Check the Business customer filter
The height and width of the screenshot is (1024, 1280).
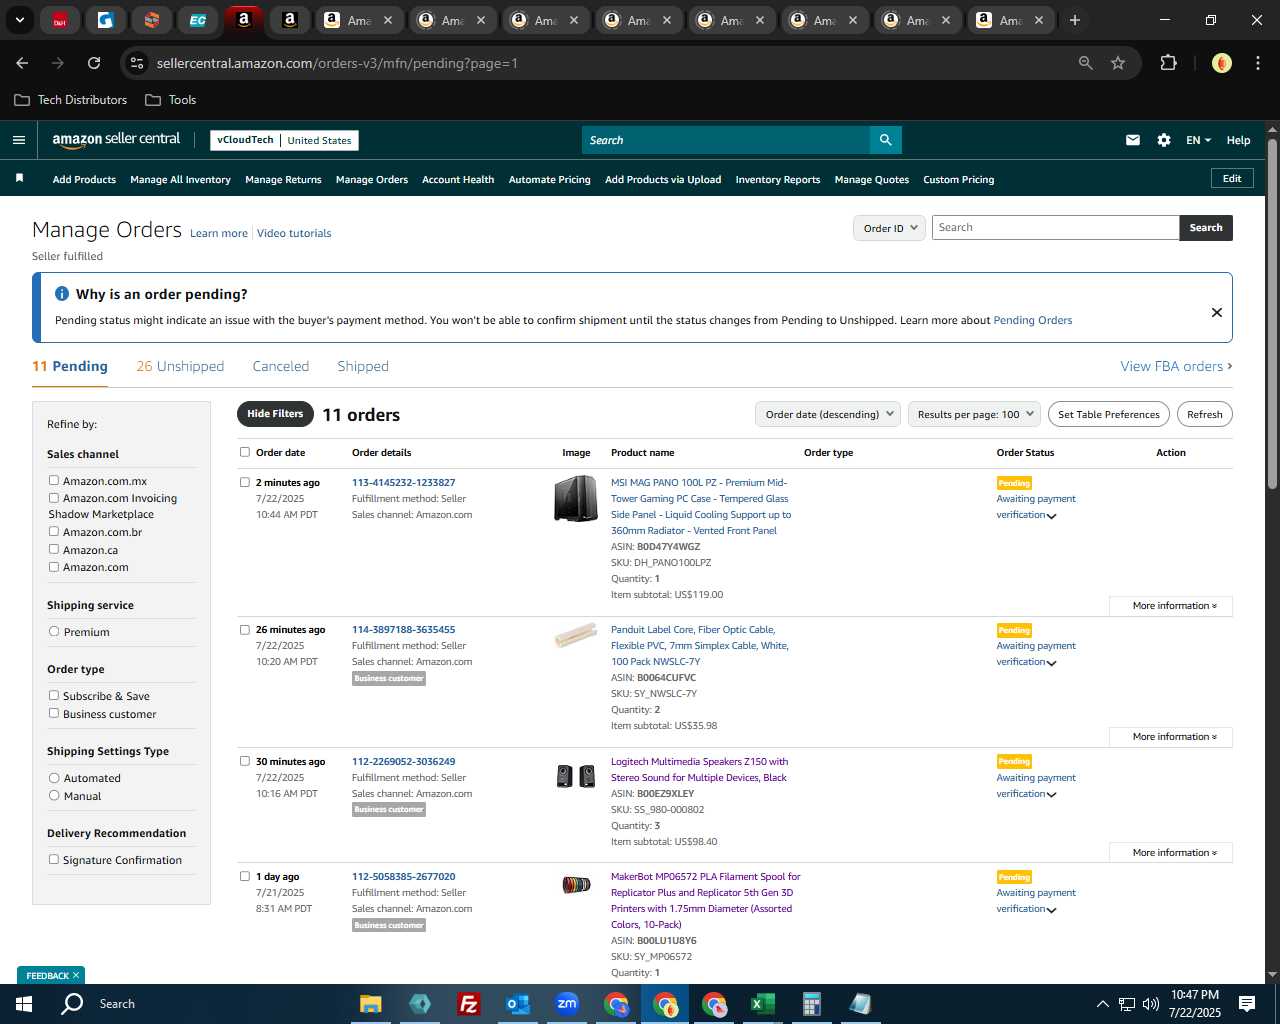[54, 713]
